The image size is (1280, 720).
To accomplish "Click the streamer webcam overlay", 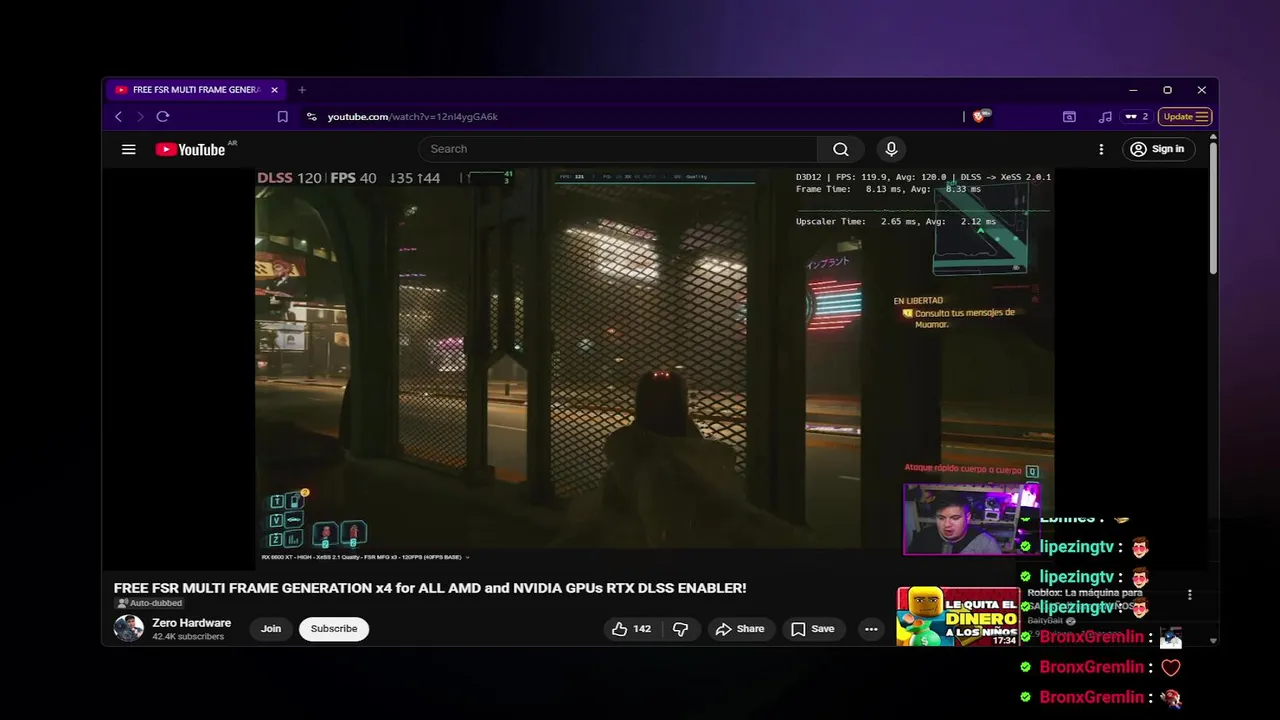I will click(971, 519).
